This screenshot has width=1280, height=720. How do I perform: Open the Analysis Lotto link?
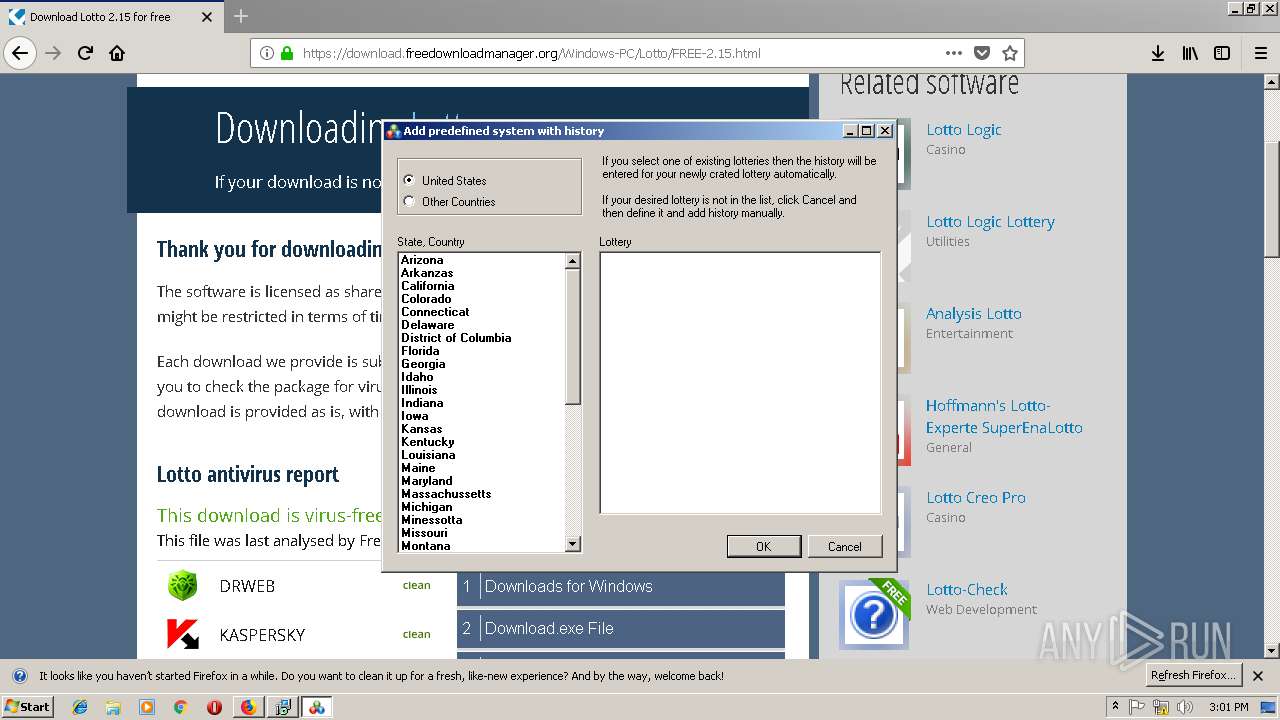point(974,314)
